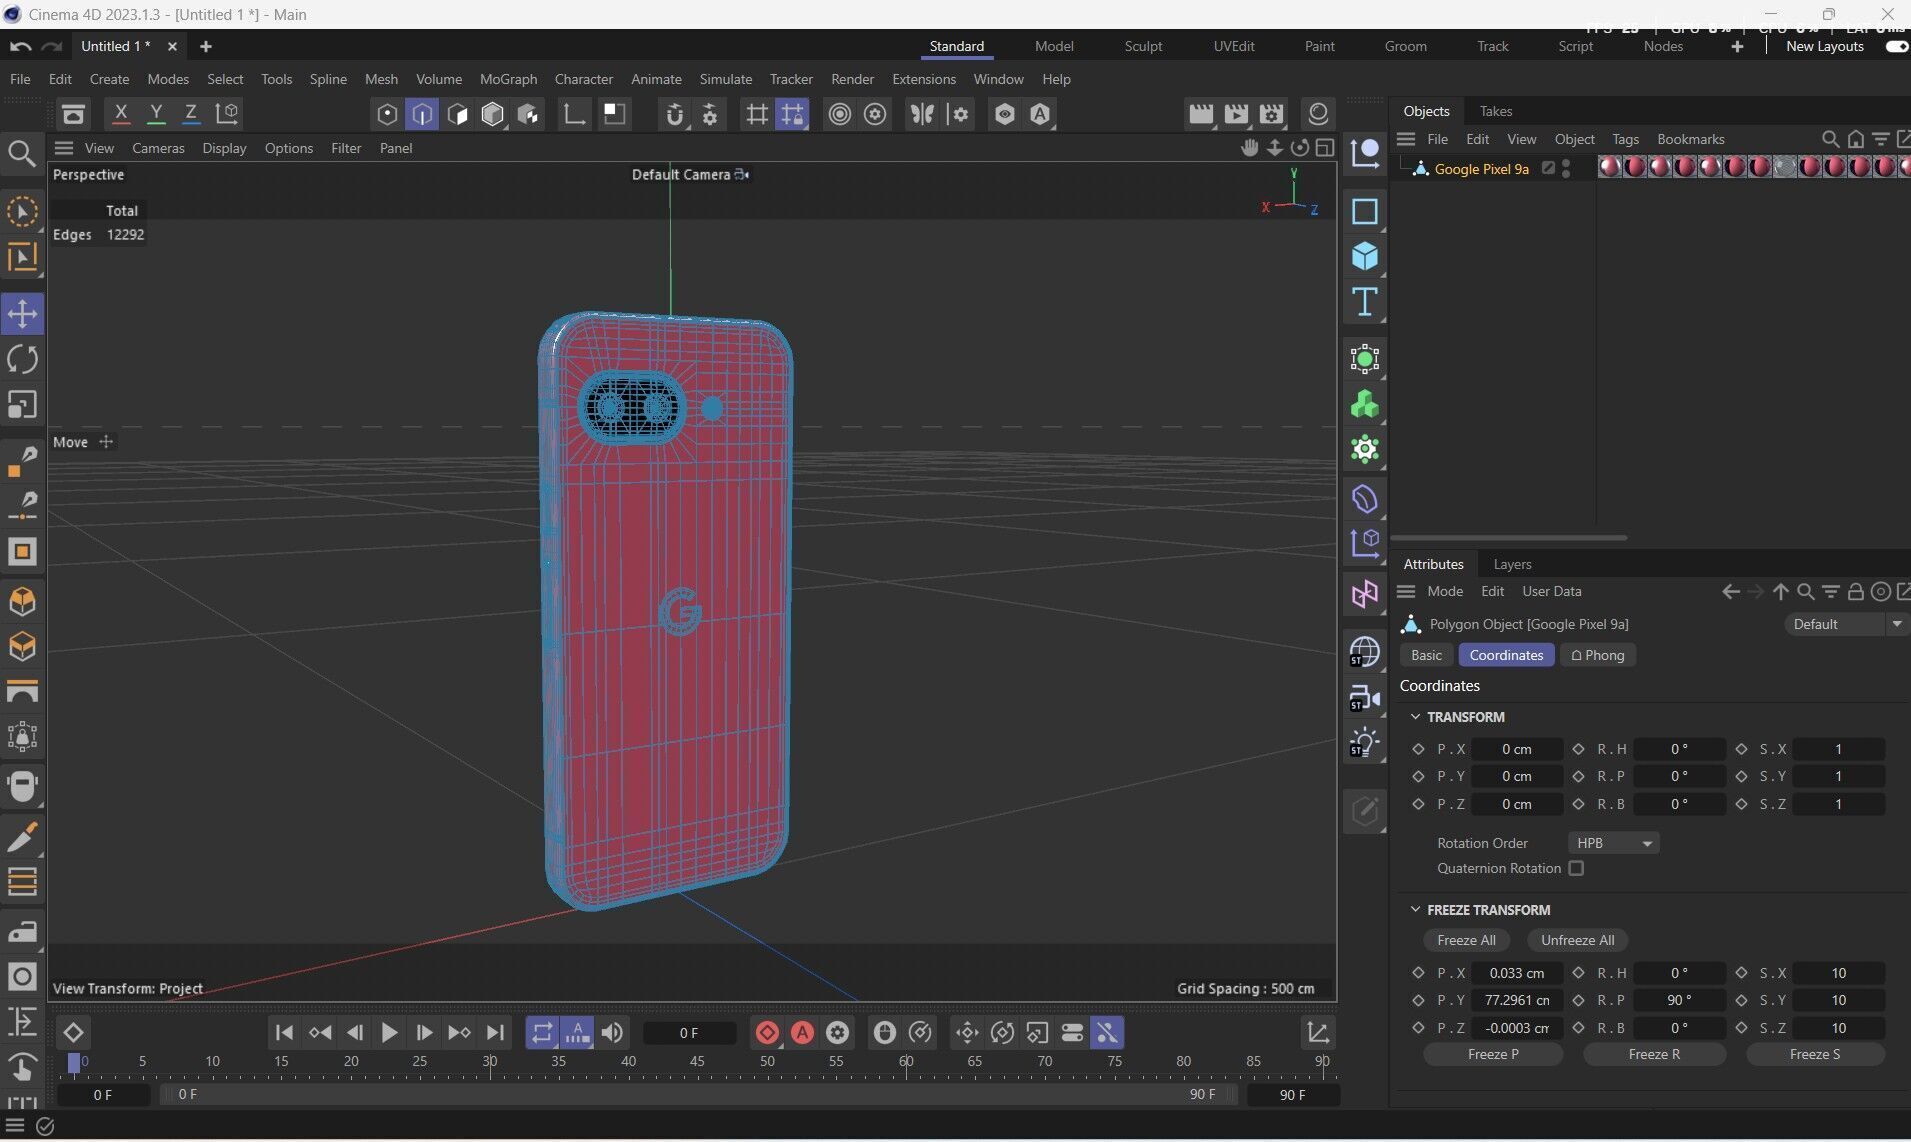Toggle the Y axis lock
This screenshot has height=1142, width=1911.
[156, 114]
